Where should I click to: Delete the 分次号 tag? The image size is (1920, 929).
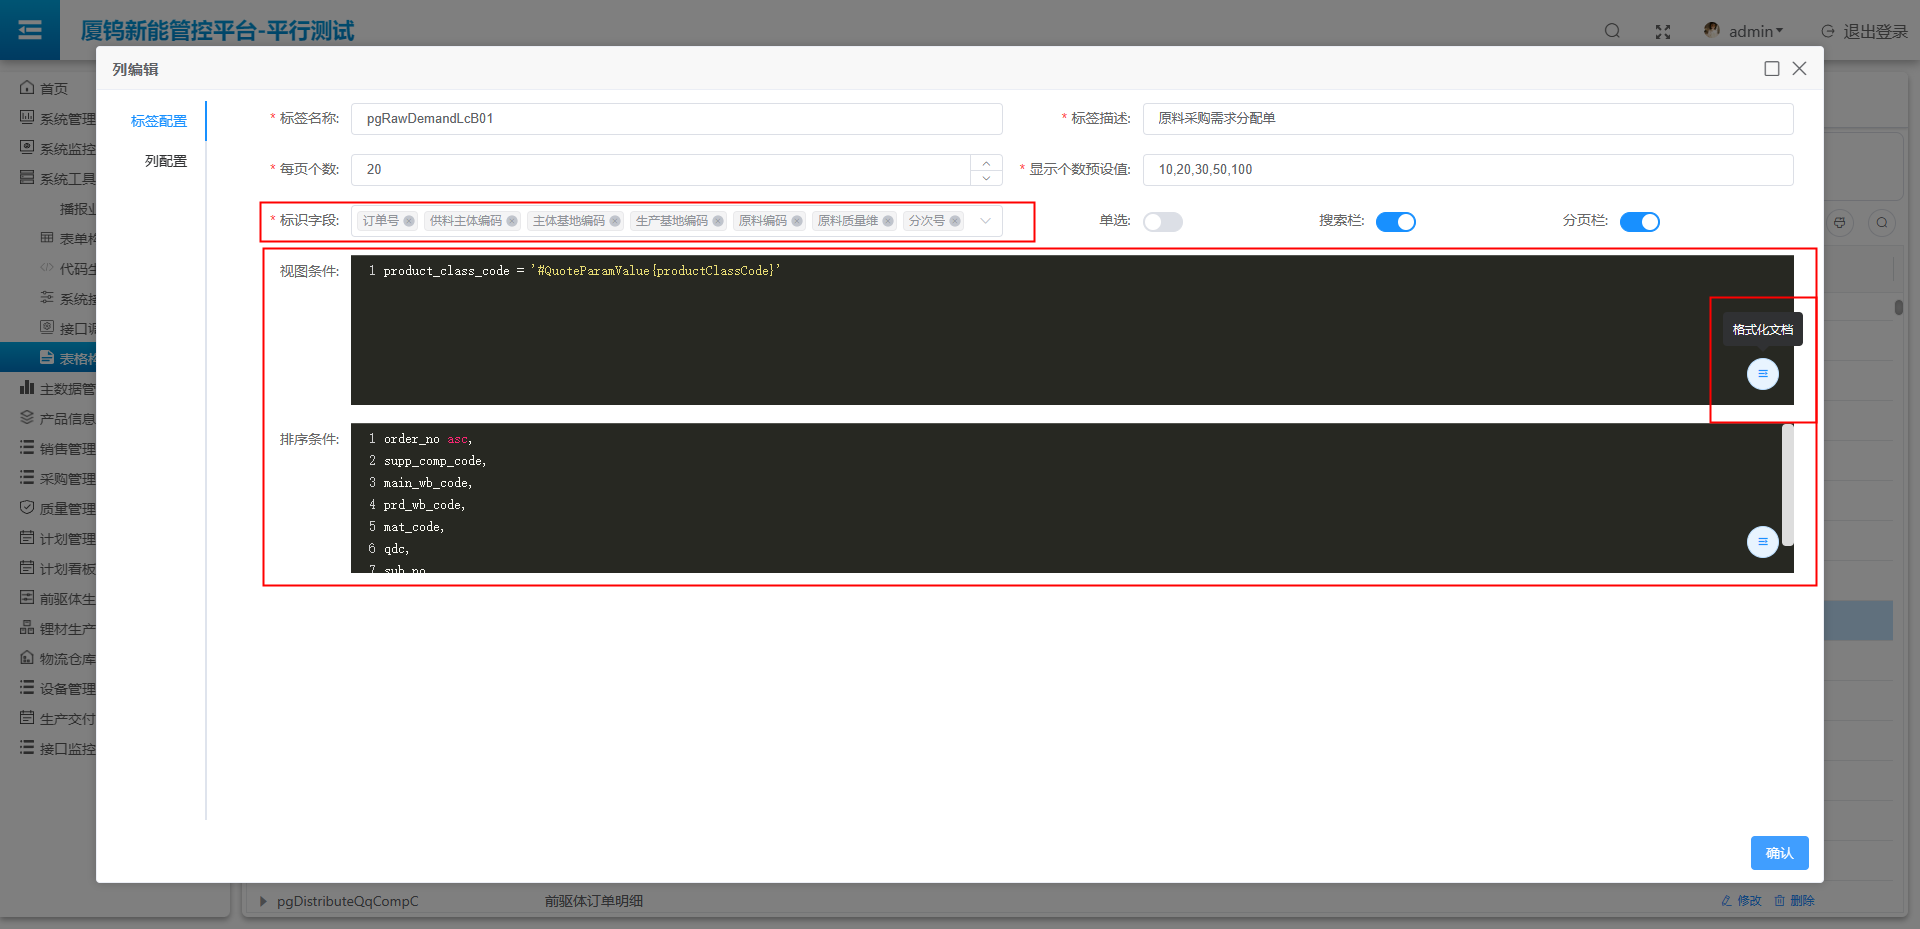pos(955,221)
